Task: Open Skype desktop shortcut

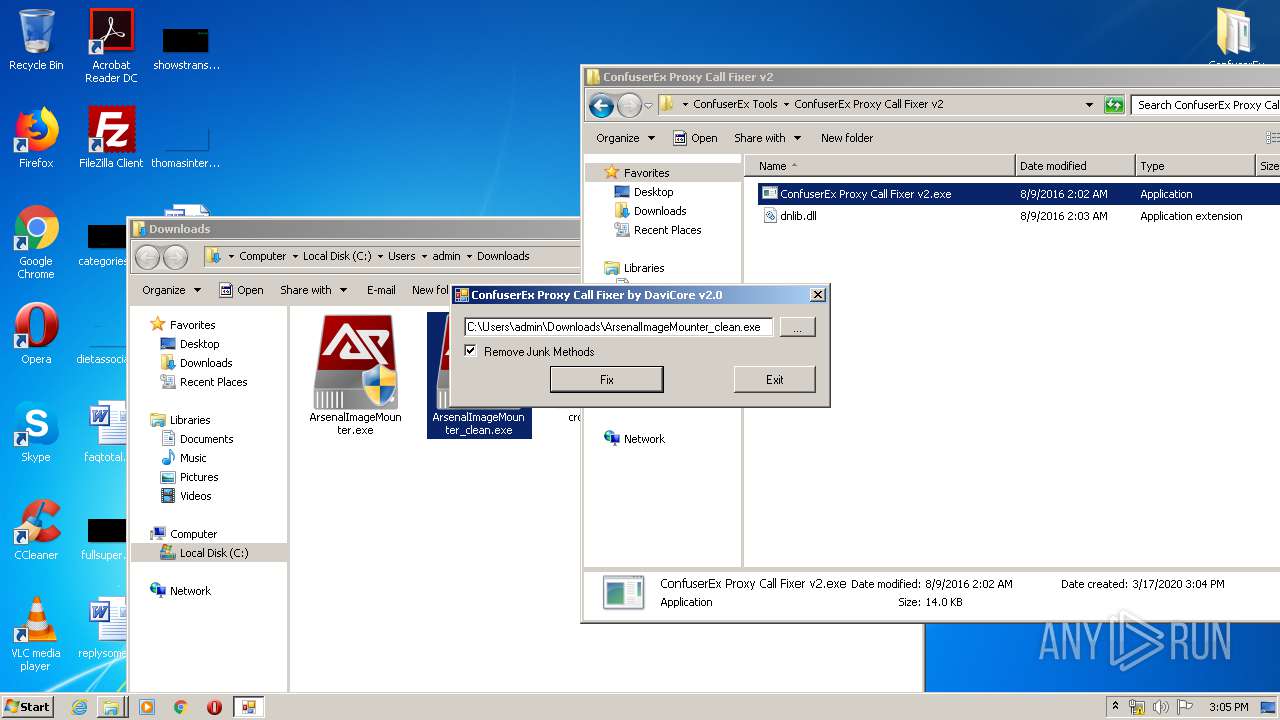Action: tap(36, 432)
